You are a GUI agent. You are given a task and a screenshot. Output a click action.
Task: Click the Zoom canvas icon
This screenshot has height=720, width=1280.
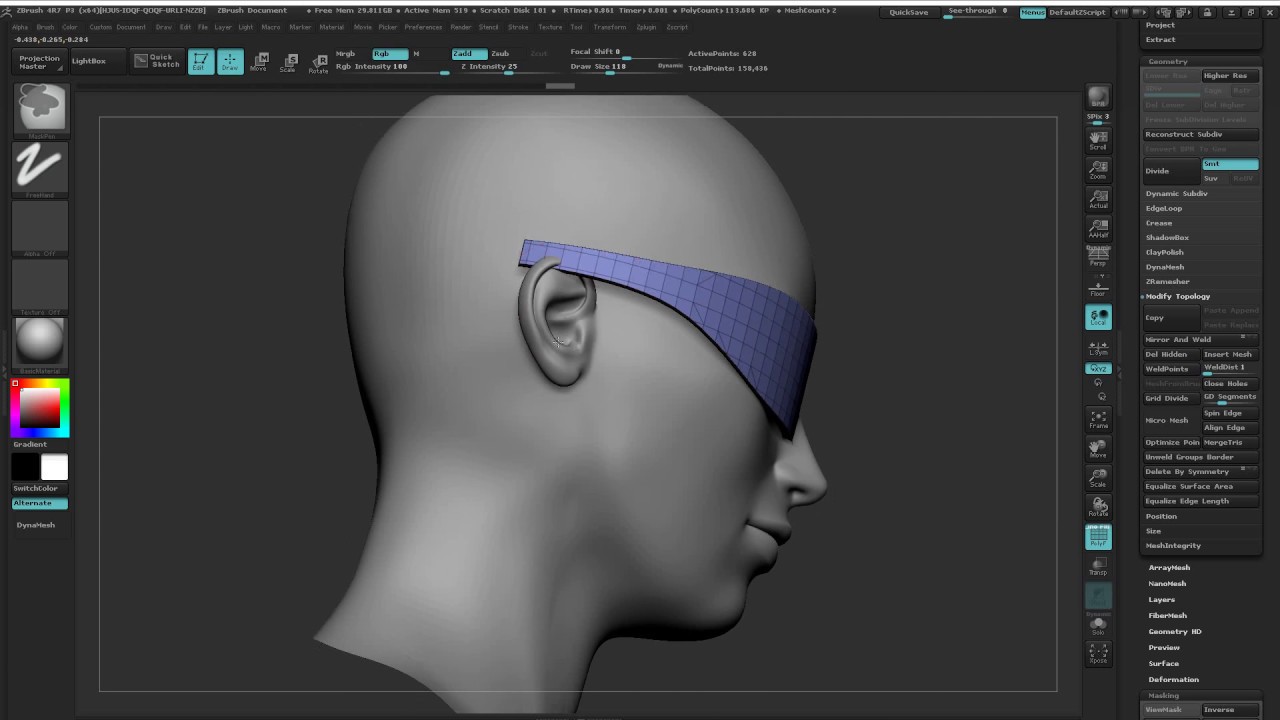[x=1098, y=169]
